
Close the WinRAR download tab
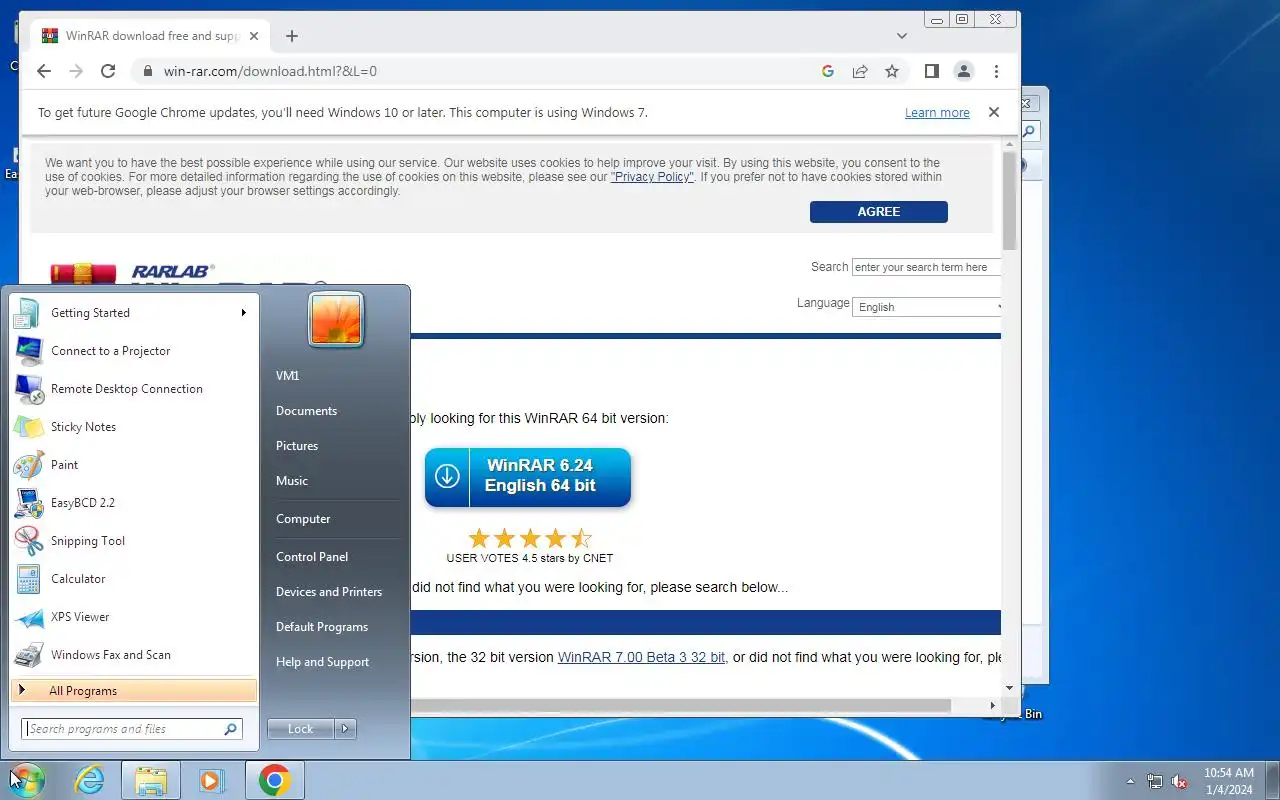[254, 36]
